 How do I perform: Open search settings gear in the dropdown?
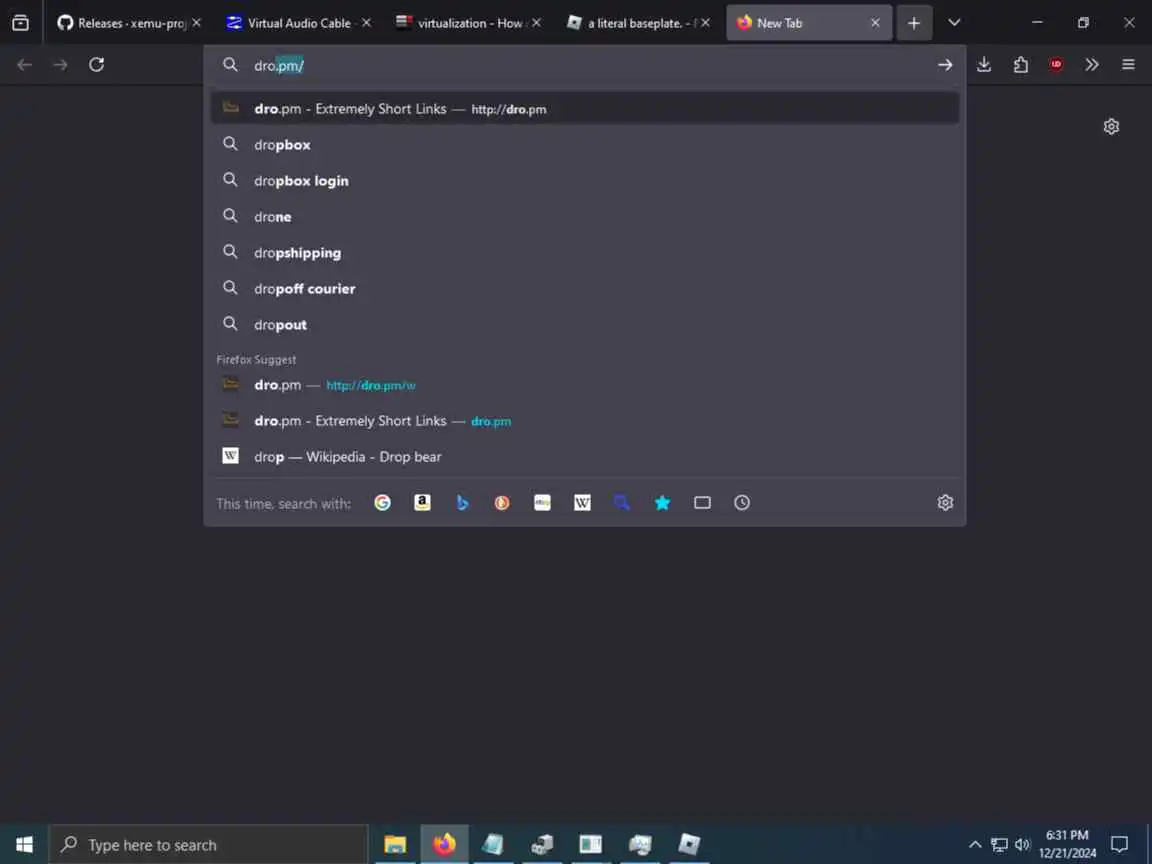(946, 503)
